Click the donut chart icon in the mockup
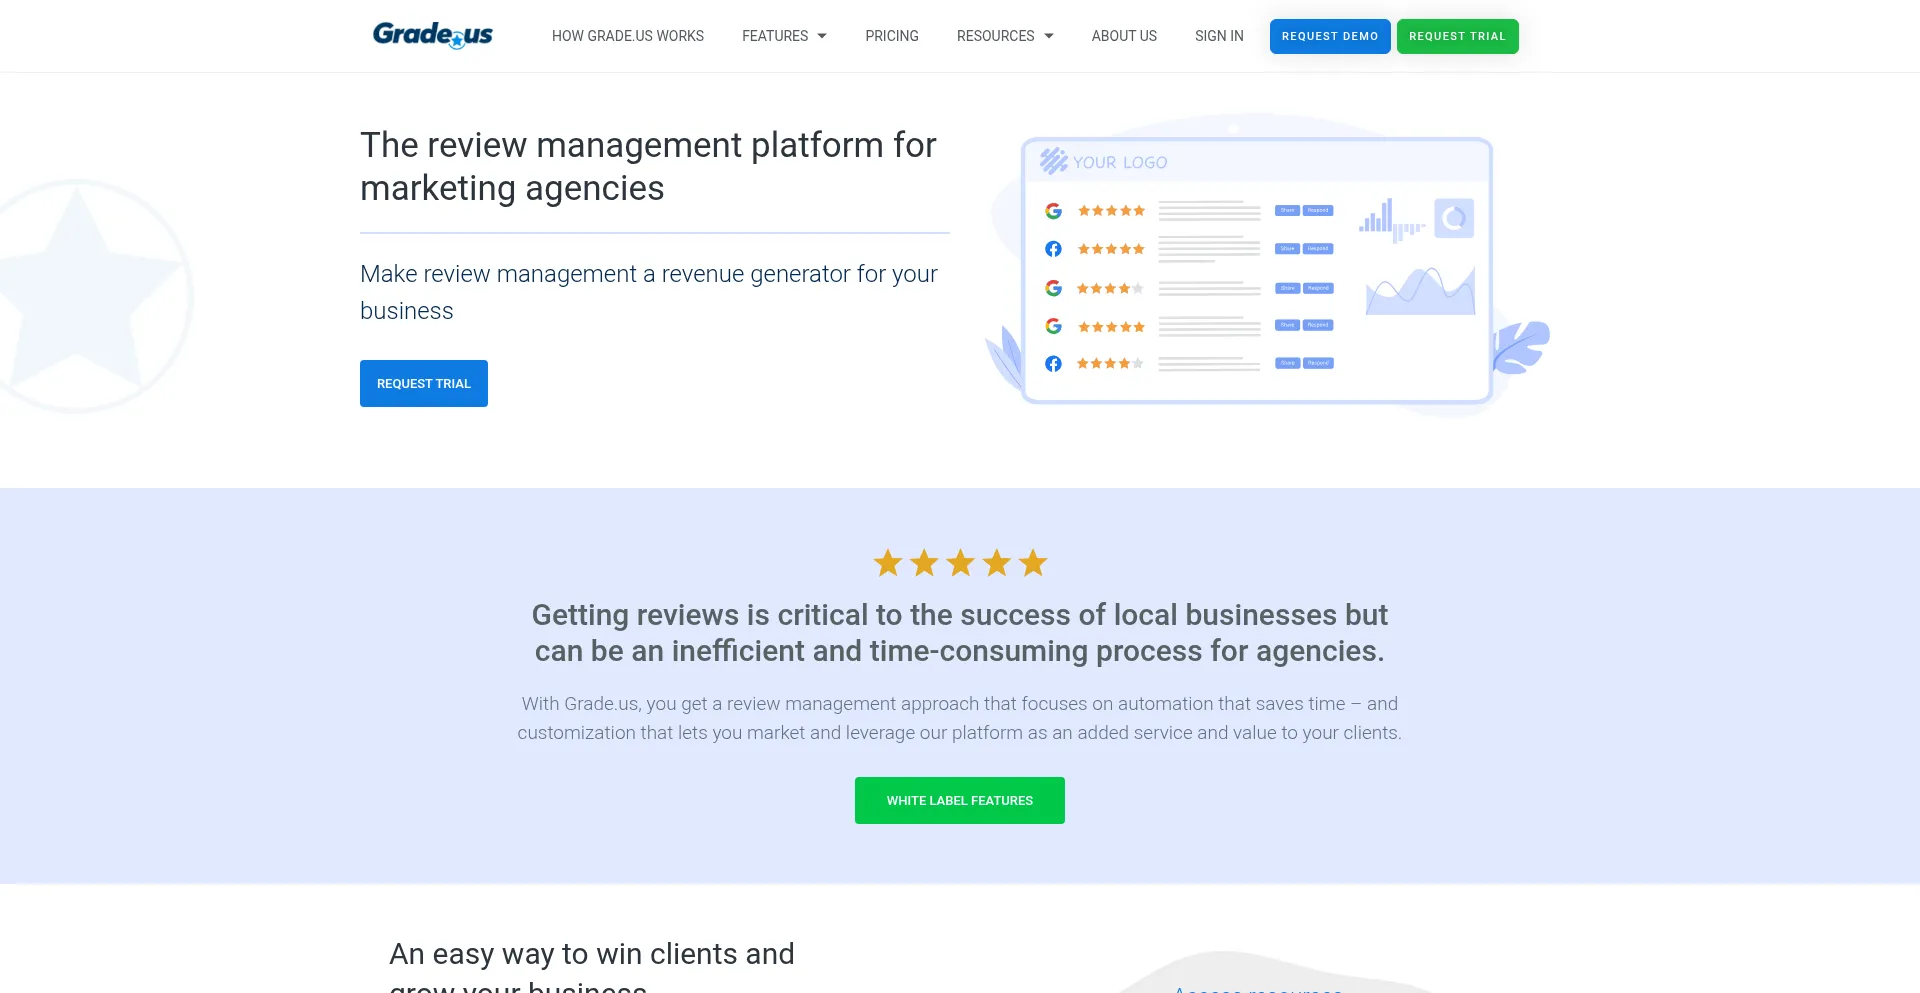The image size is (1920, 993). [x=1454, y=217]
